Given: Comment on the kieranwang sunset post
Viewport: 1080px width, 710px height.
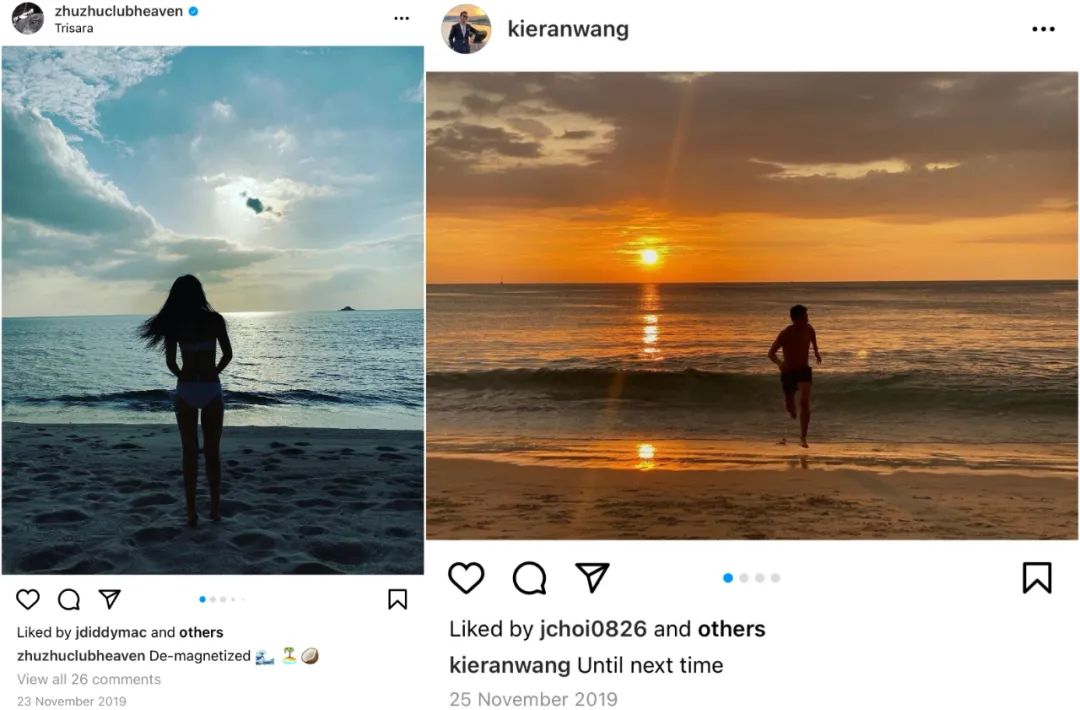Looking at the screenshot, I should coord(529,577).
